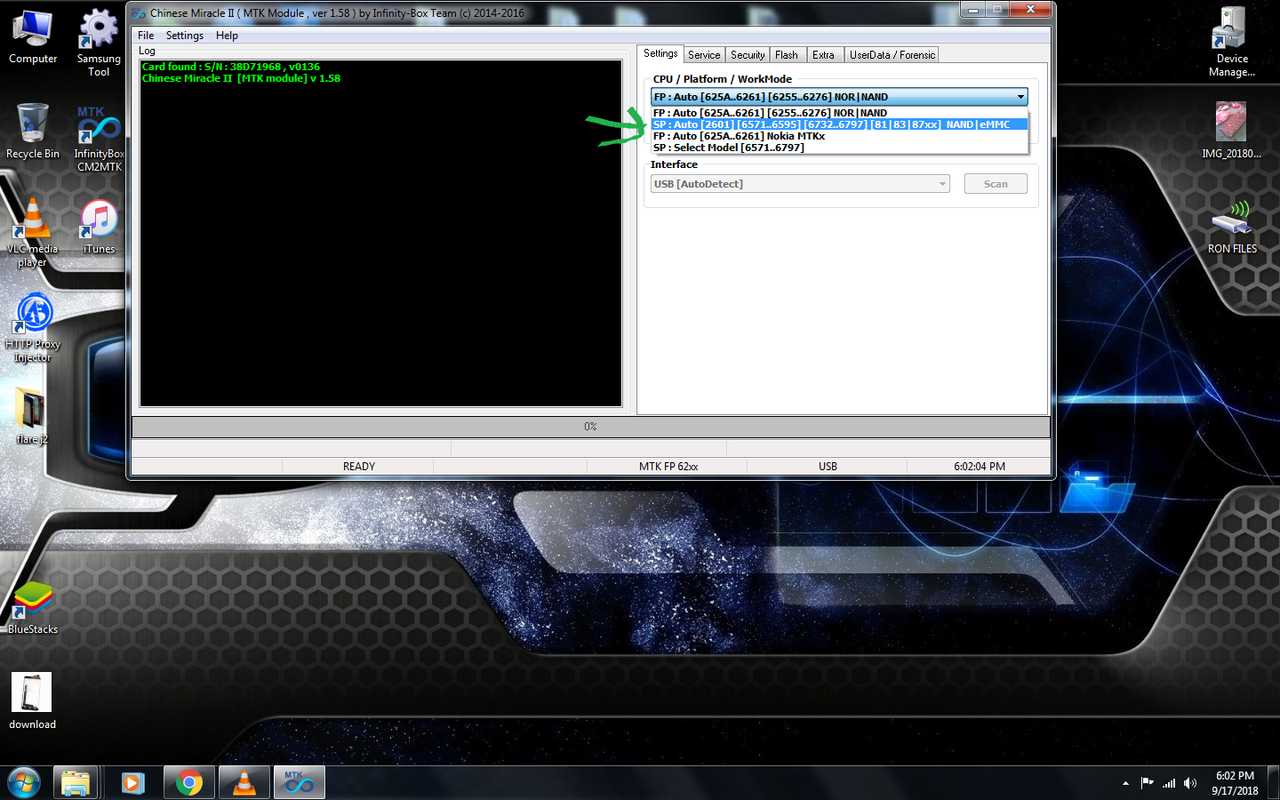Open the iTunes desktop shortcut

click(x=98, y=227)
